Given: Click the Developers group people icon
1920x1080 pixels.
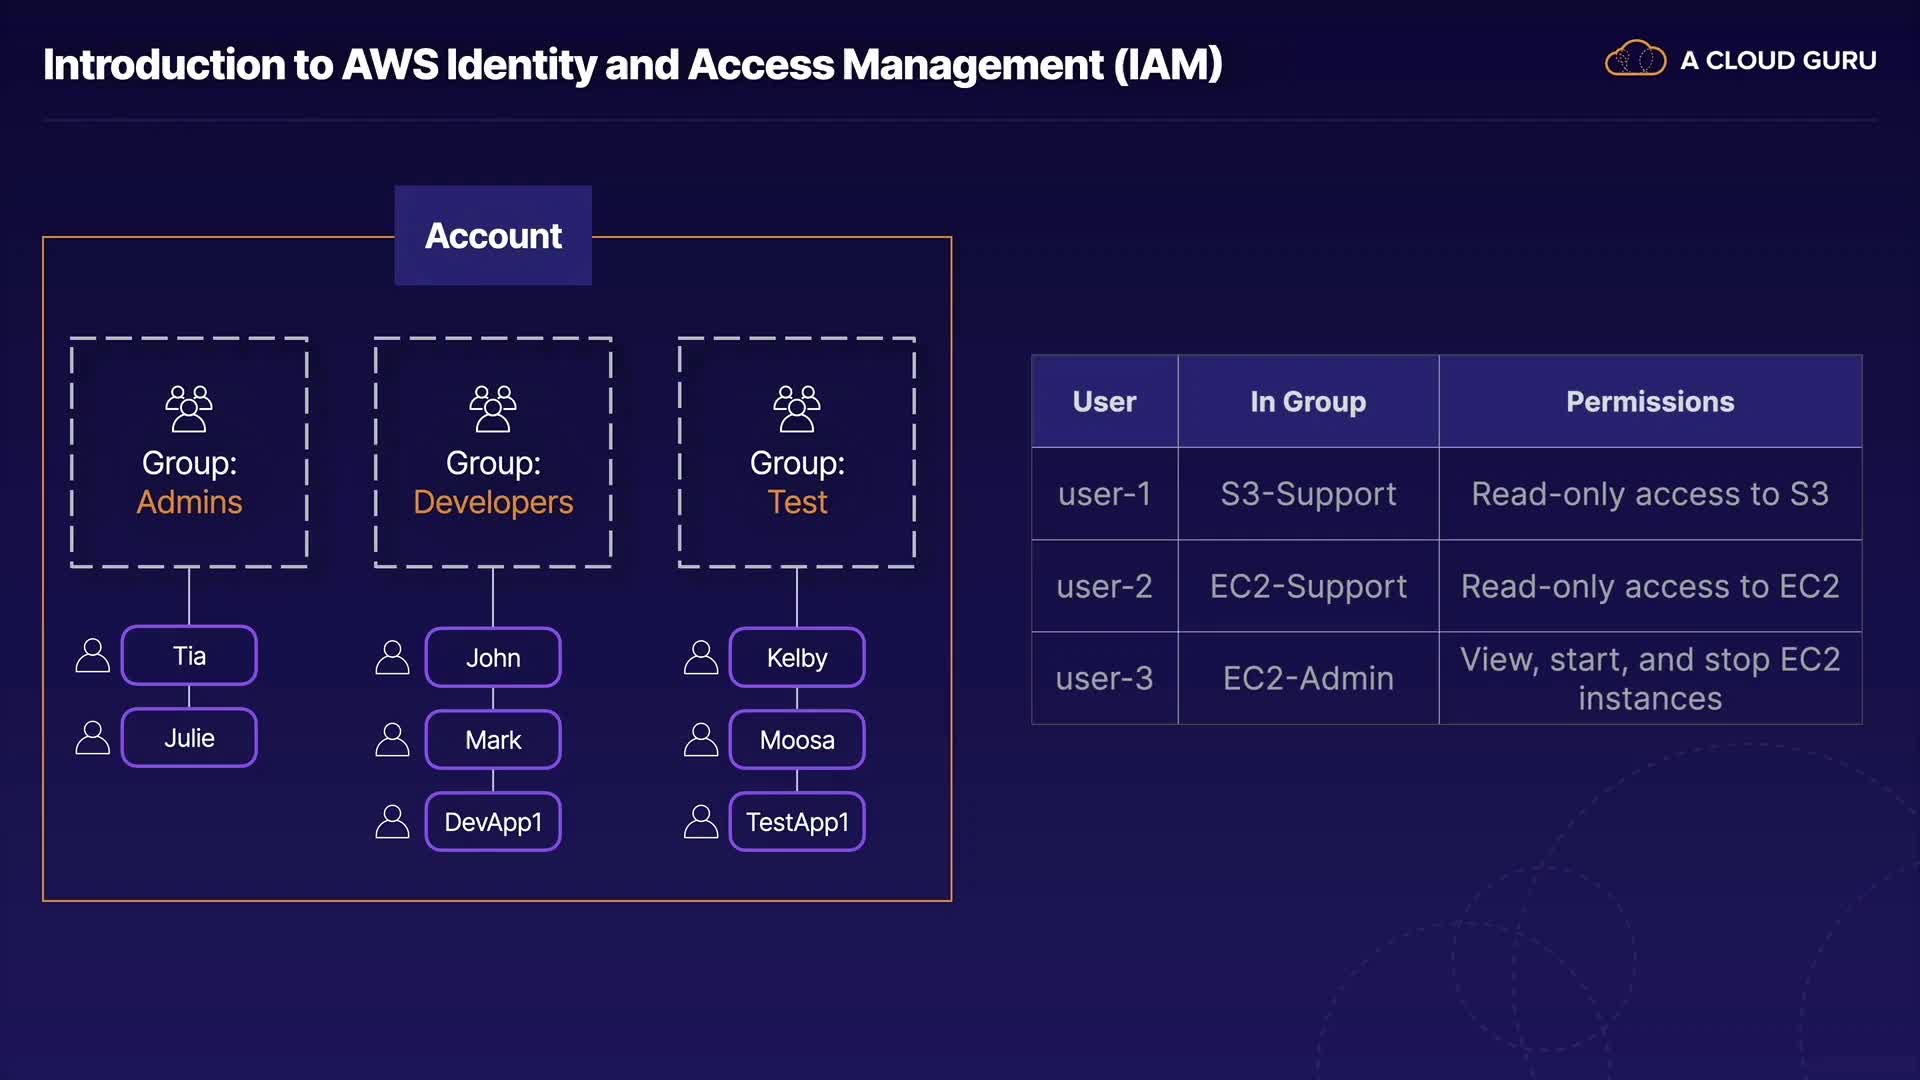Looking at the screenshot, I should pos(493,408).
